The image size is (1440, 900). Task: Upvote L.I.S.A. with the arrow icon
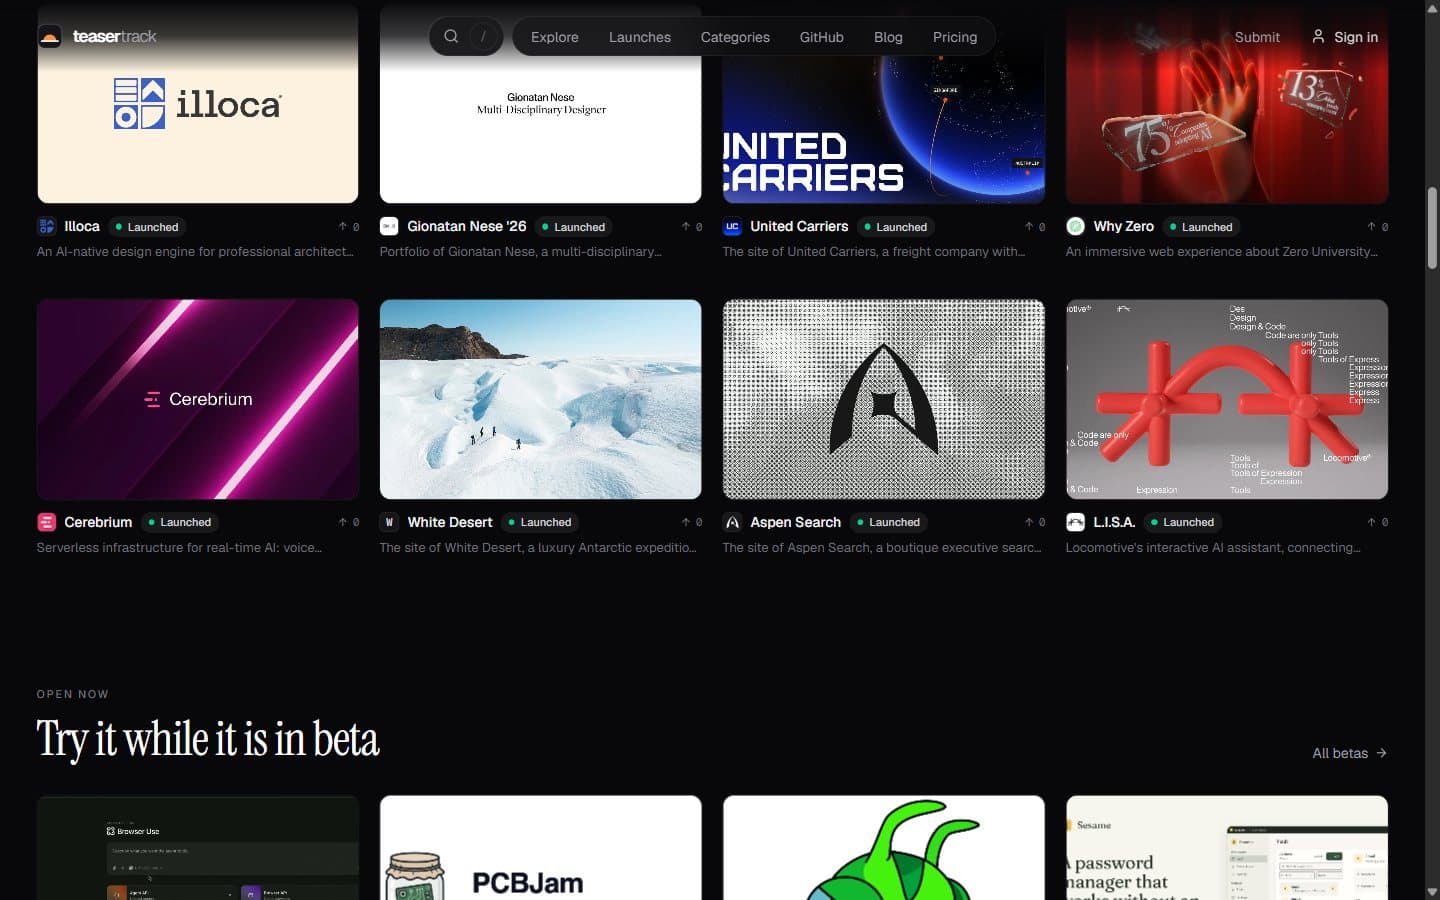[1371, 522]
